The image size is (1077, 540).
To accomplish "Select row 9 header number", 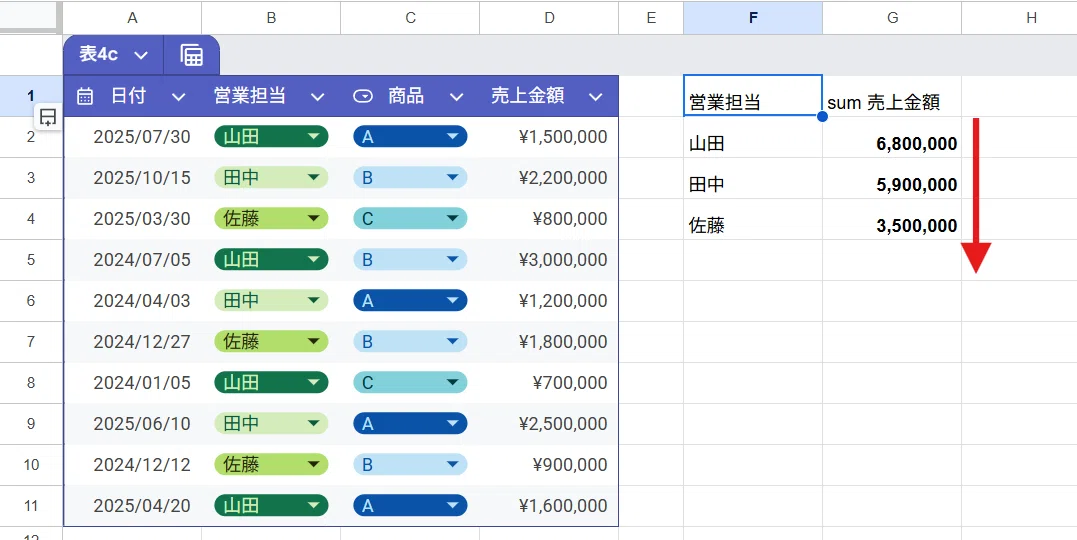I will [31, 423].
